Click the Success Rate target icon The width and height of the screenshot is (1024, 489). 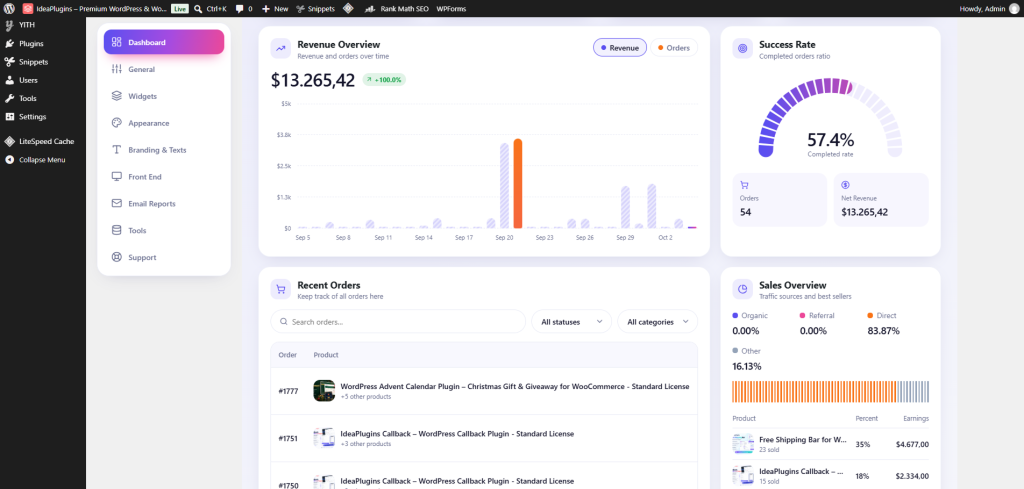(743, 48)
